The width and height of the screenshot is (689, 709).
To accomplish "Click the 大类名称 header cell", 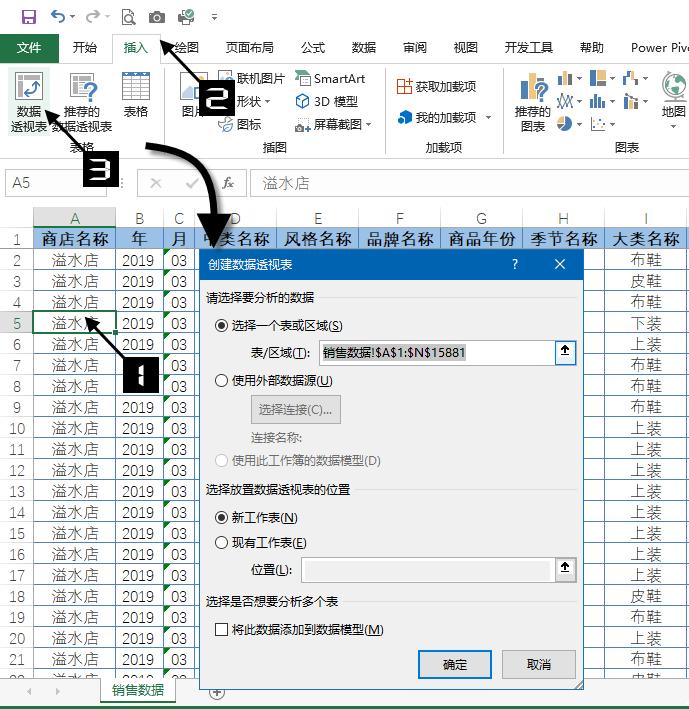I will 646,239.
